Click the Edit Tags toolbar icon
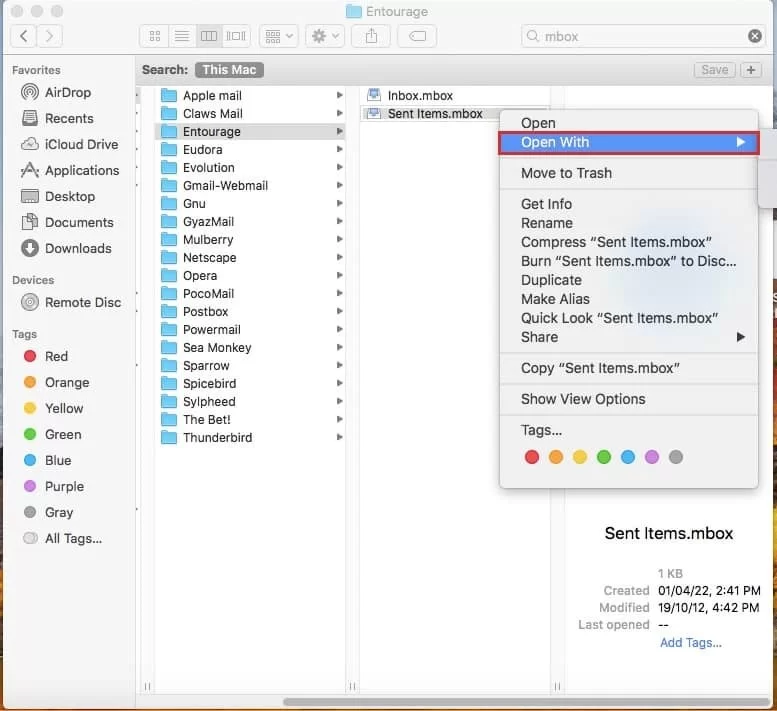777x711 pixels. coord(416,36)
